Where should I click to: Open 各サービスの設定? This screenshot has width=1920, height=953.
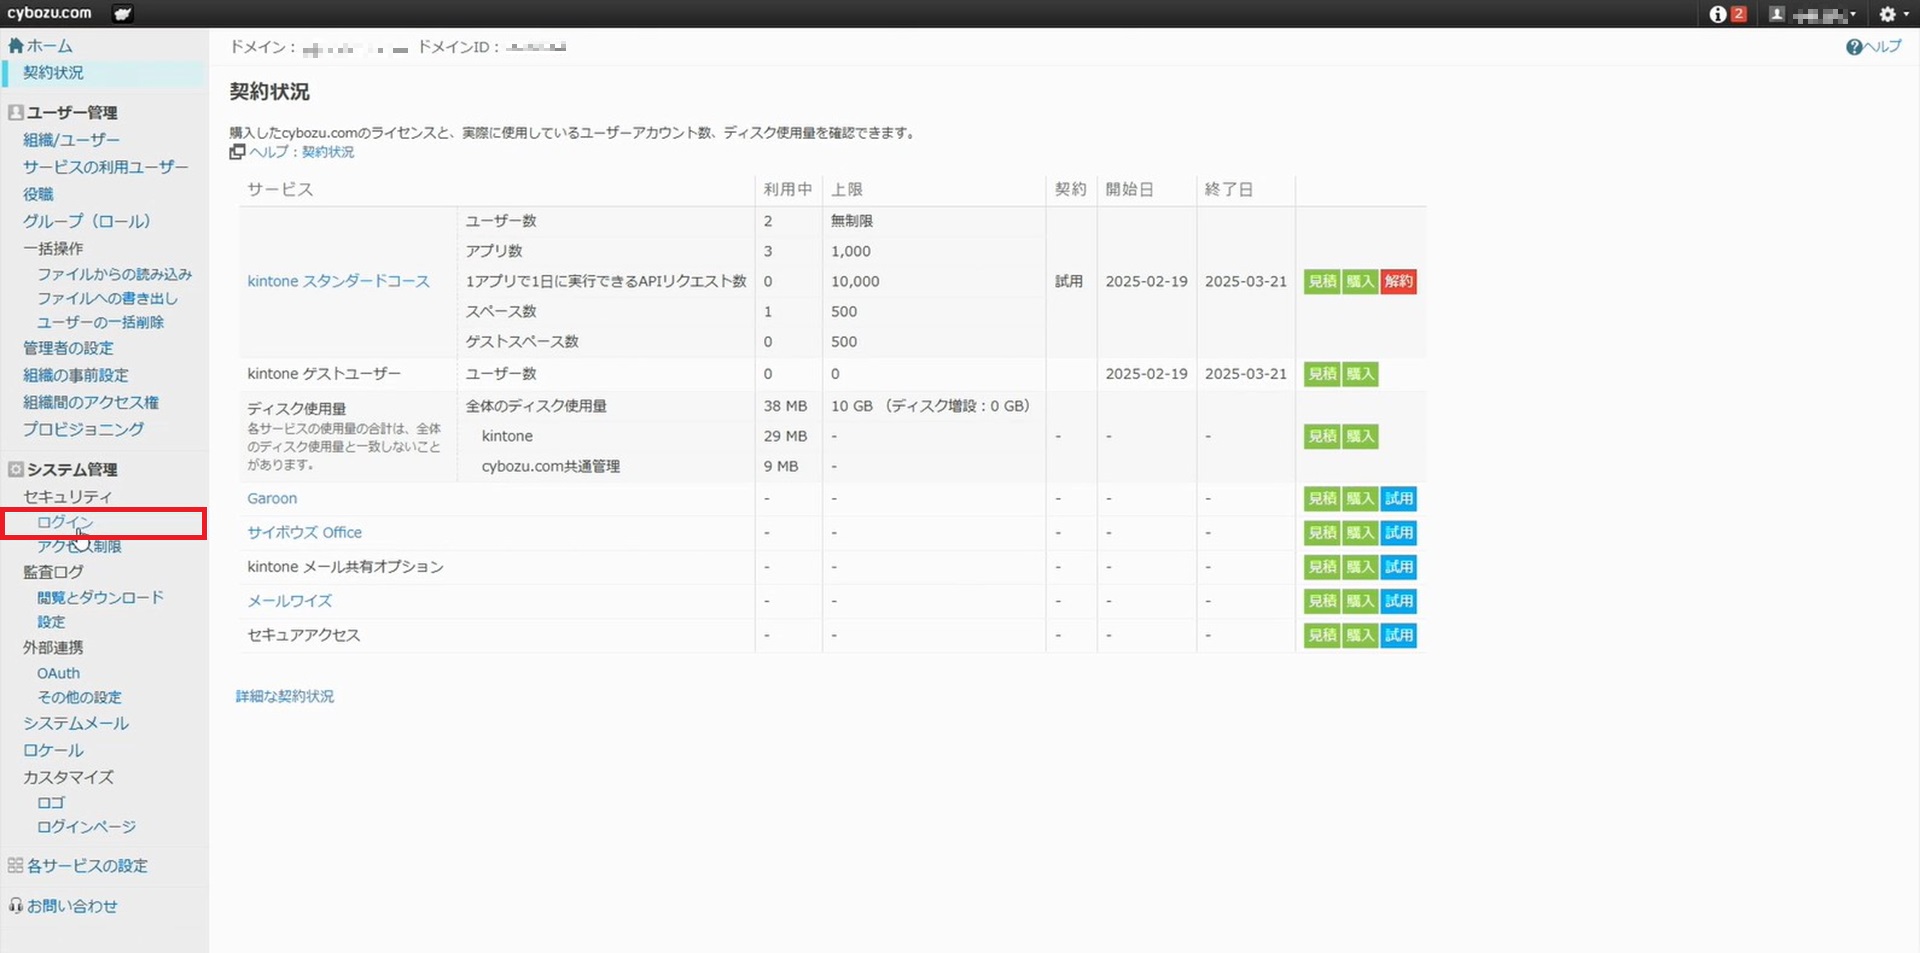coord(87,866)
